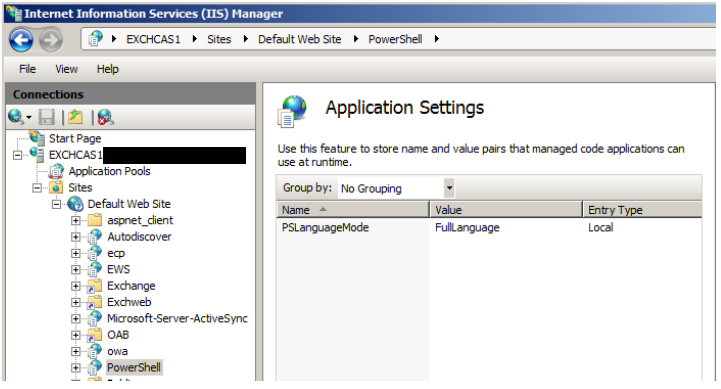
Task: Select Sites in the breadcrumb path
Action: tap(219, 40)
